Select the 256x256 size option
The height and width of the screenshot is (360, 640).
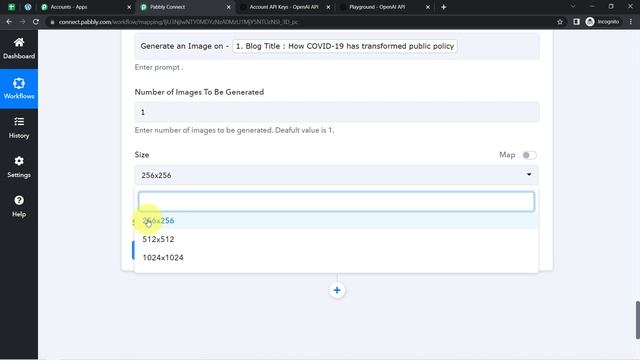[336, 221]
